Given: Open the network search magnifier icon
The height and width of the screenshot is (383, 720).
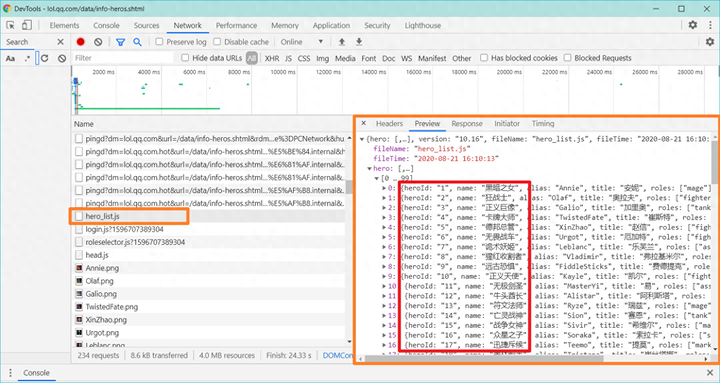Looking at the screenshot, I should (x=137, y=42).
